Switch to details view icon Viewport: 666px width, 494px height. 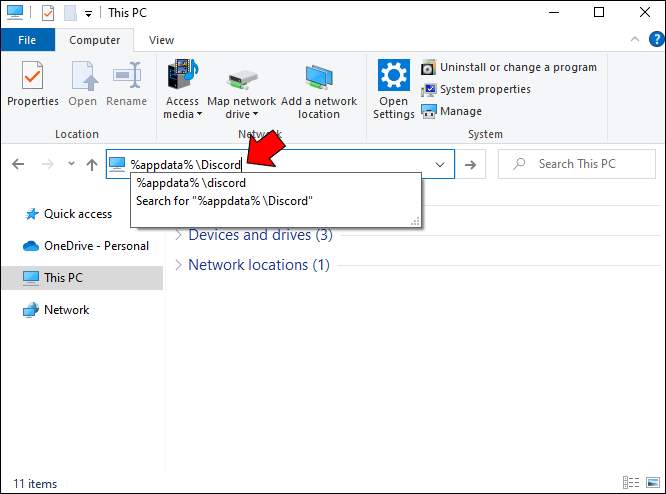coord(631,483)
